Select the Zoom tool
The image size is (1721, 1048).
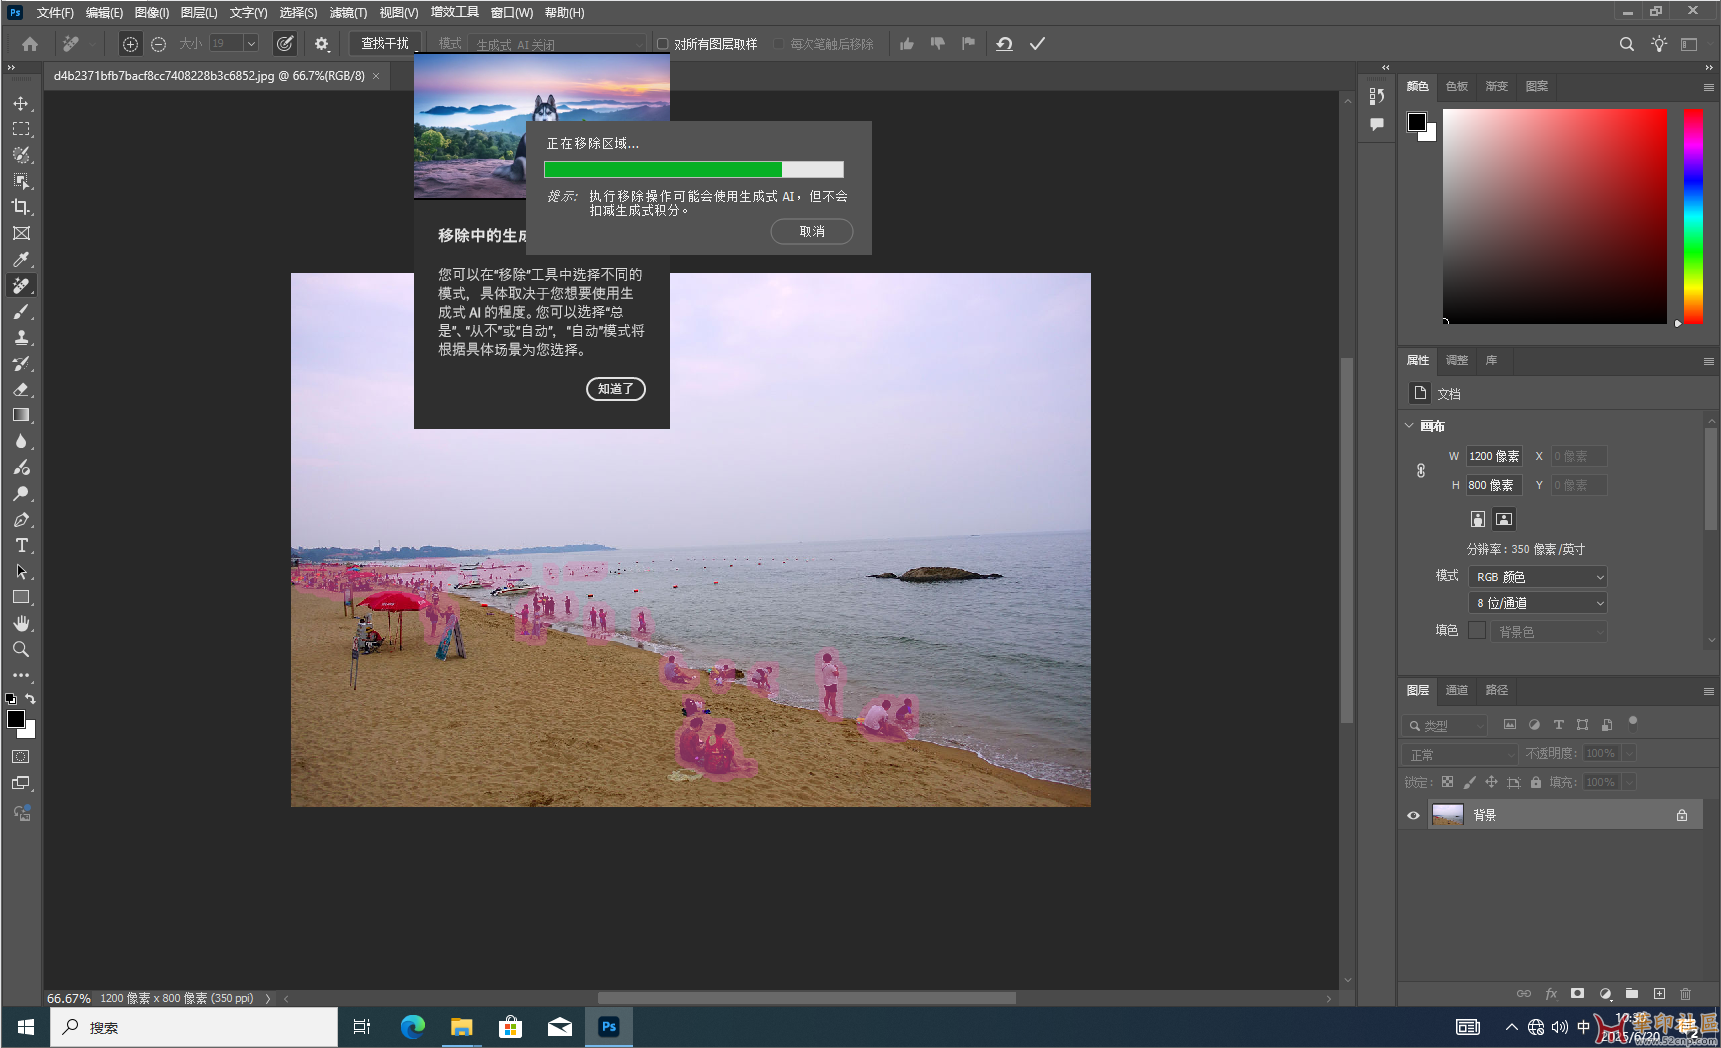tap(21, 650)
